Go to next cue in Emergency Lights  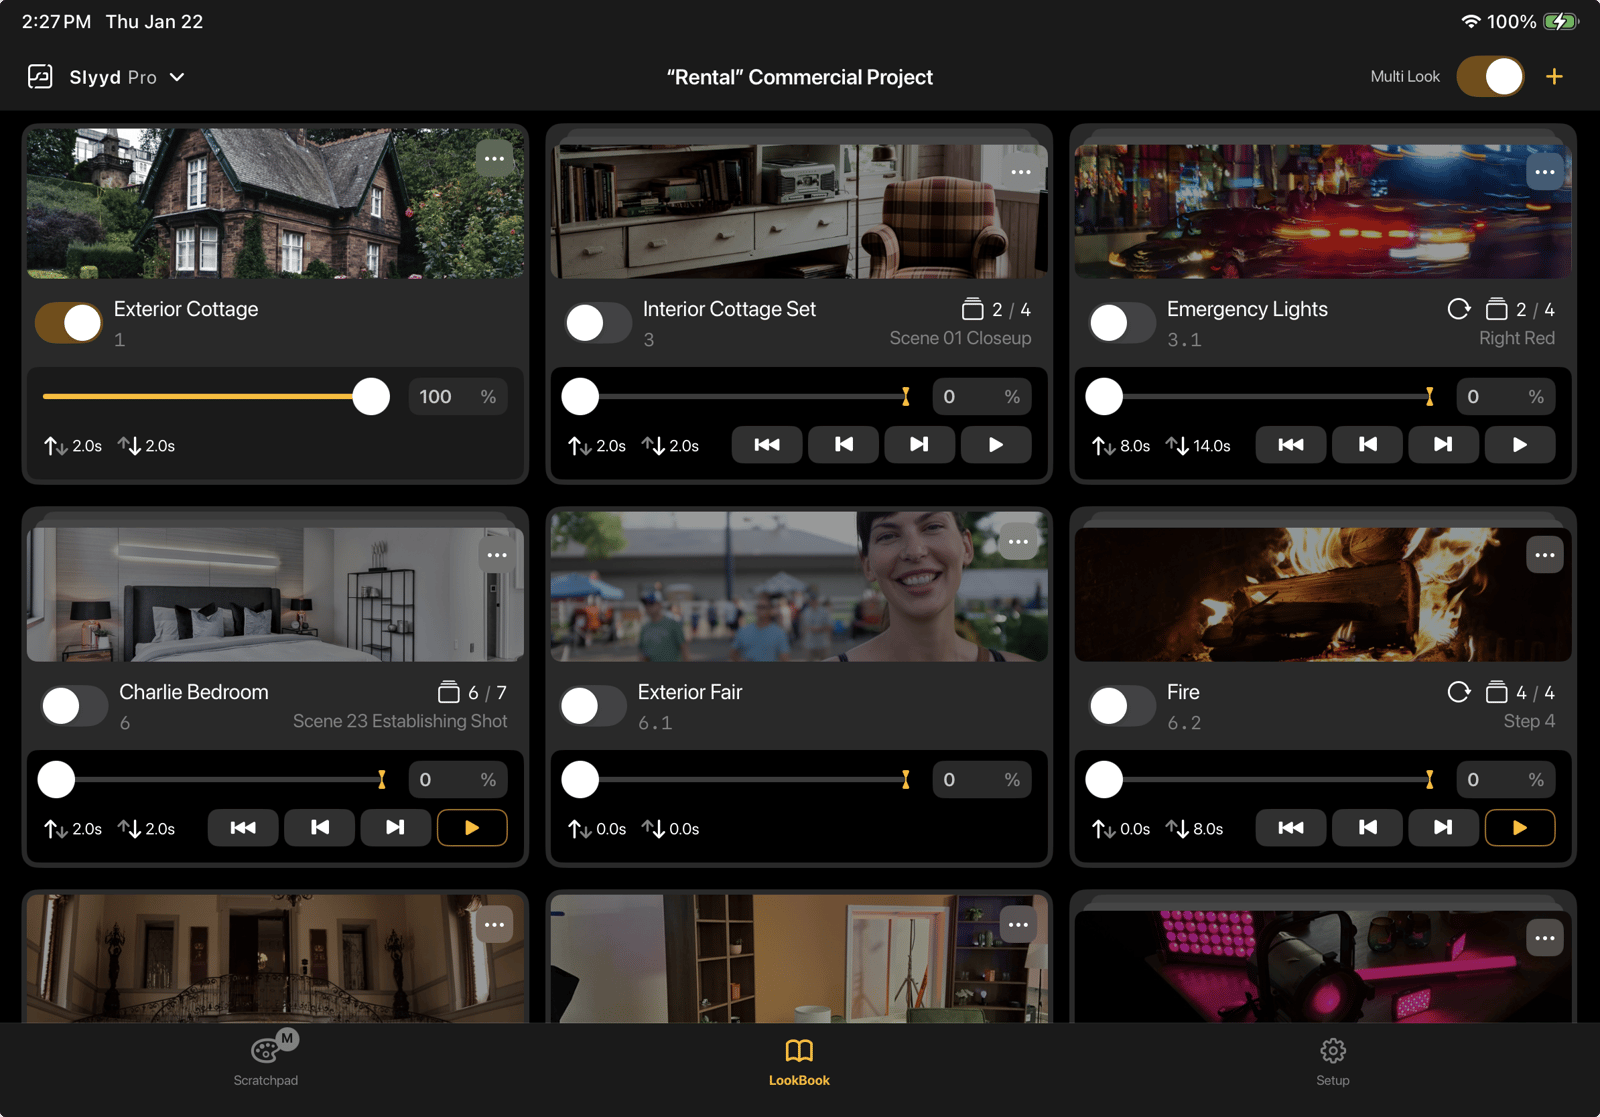point(1443,445)
